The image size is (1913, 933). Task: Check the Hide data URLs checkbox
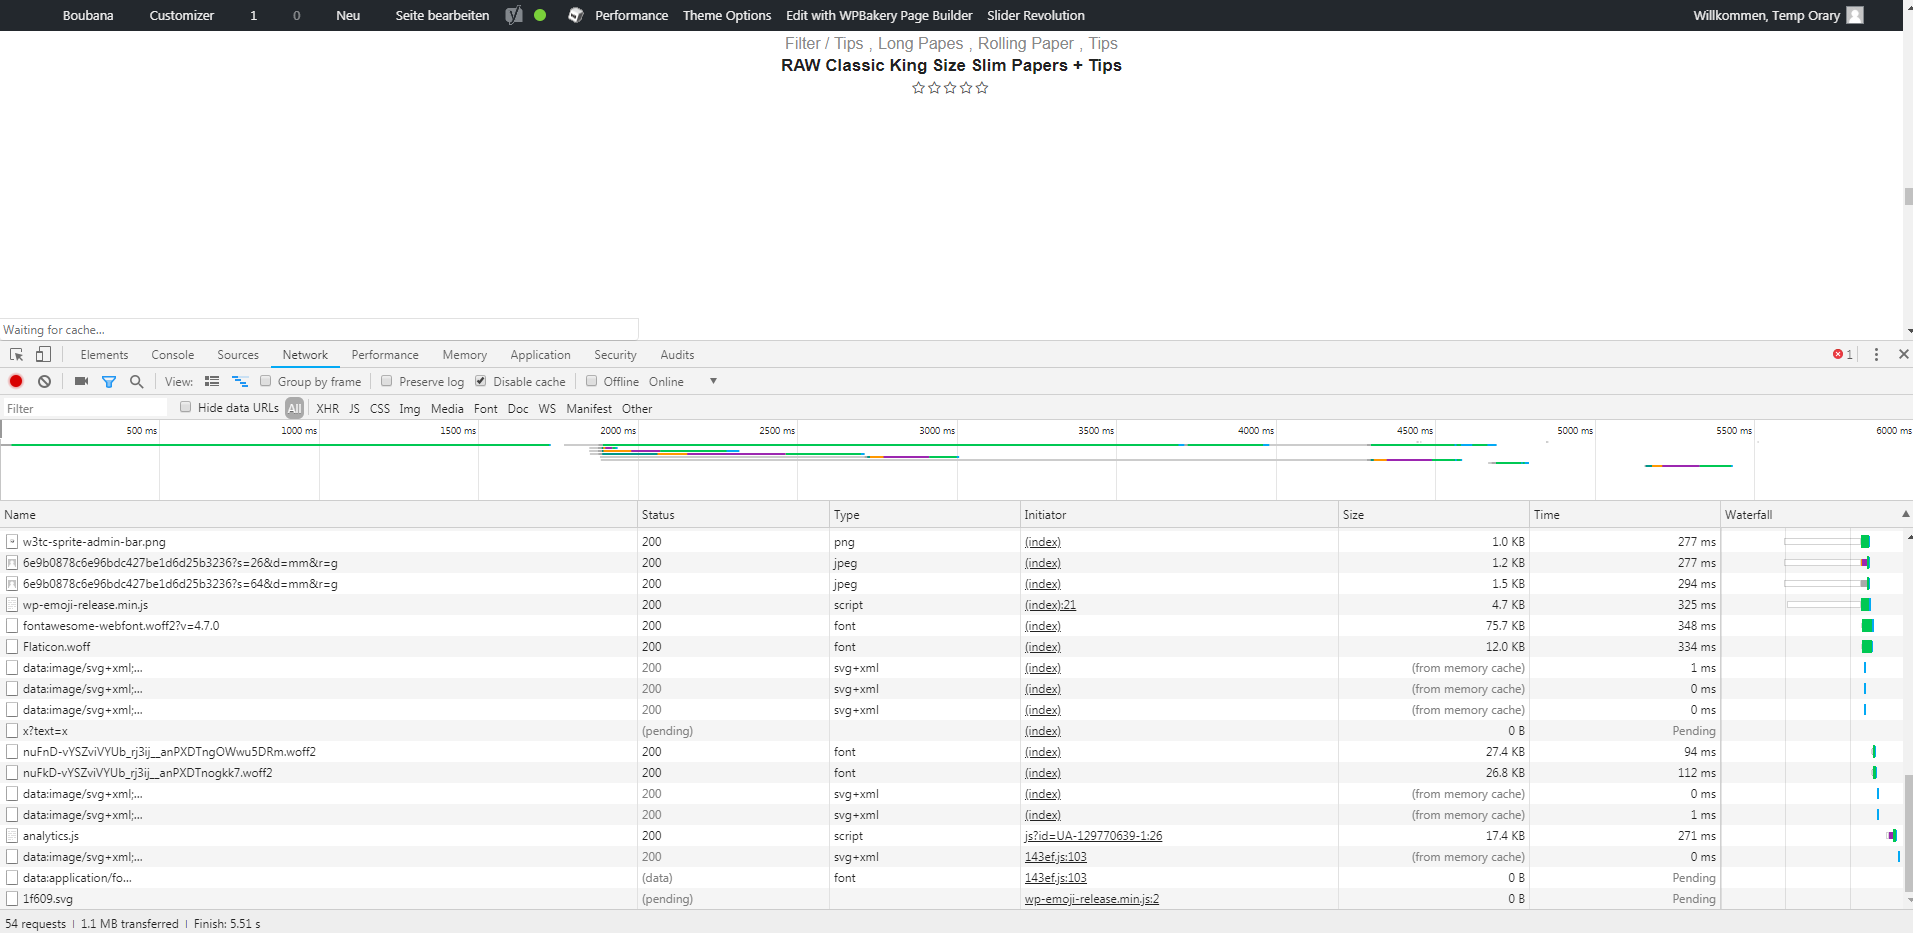(185, 407)
